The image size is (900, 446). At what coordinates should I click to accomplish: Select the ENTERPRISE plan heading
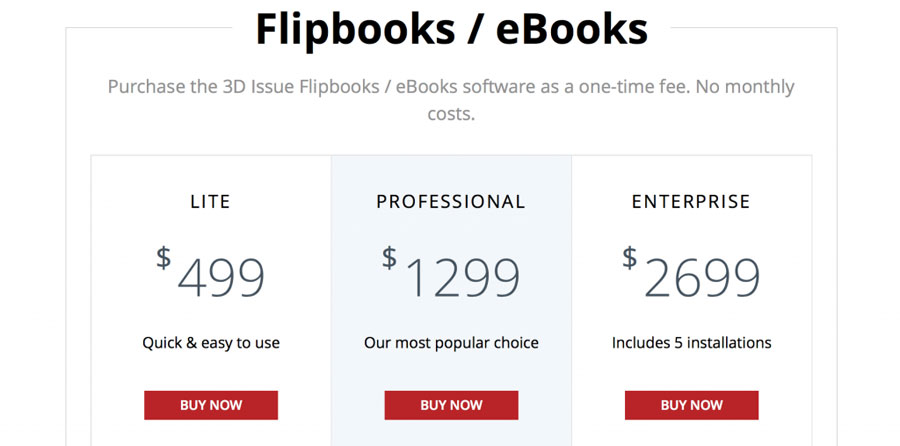click(691, 201)
